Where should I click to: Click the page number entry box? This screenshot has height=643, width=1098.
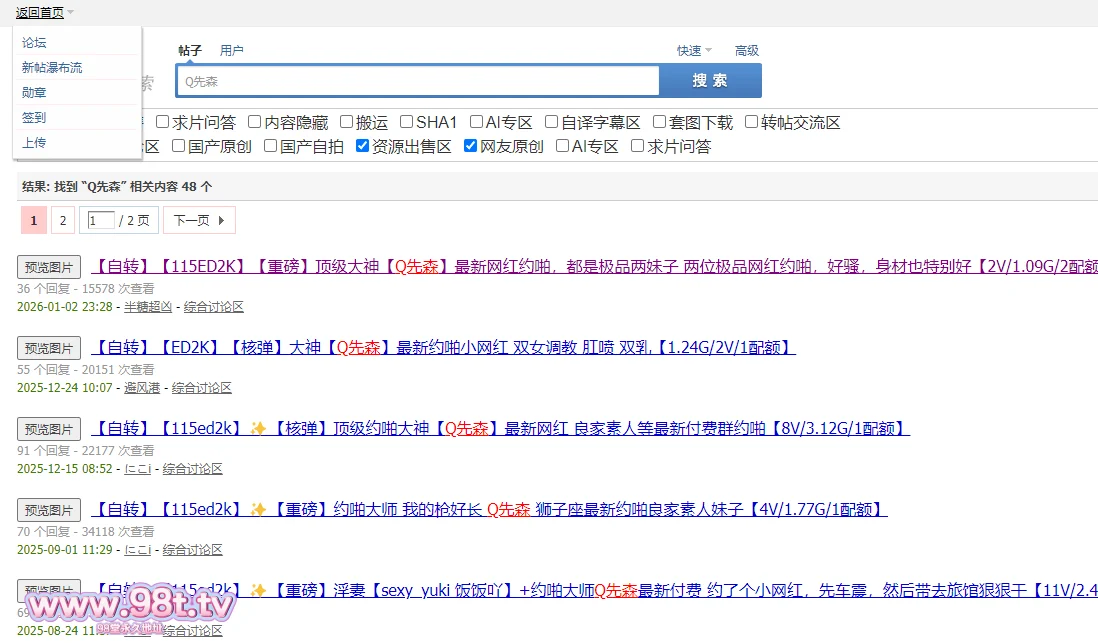tap(101, 220)
